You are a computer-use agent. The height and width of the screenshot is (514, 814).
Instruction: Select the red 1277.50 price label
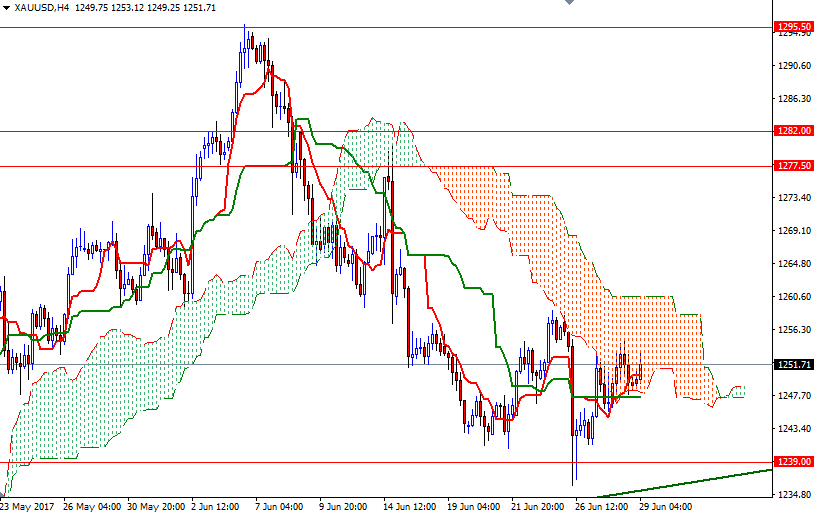point(793,166)
